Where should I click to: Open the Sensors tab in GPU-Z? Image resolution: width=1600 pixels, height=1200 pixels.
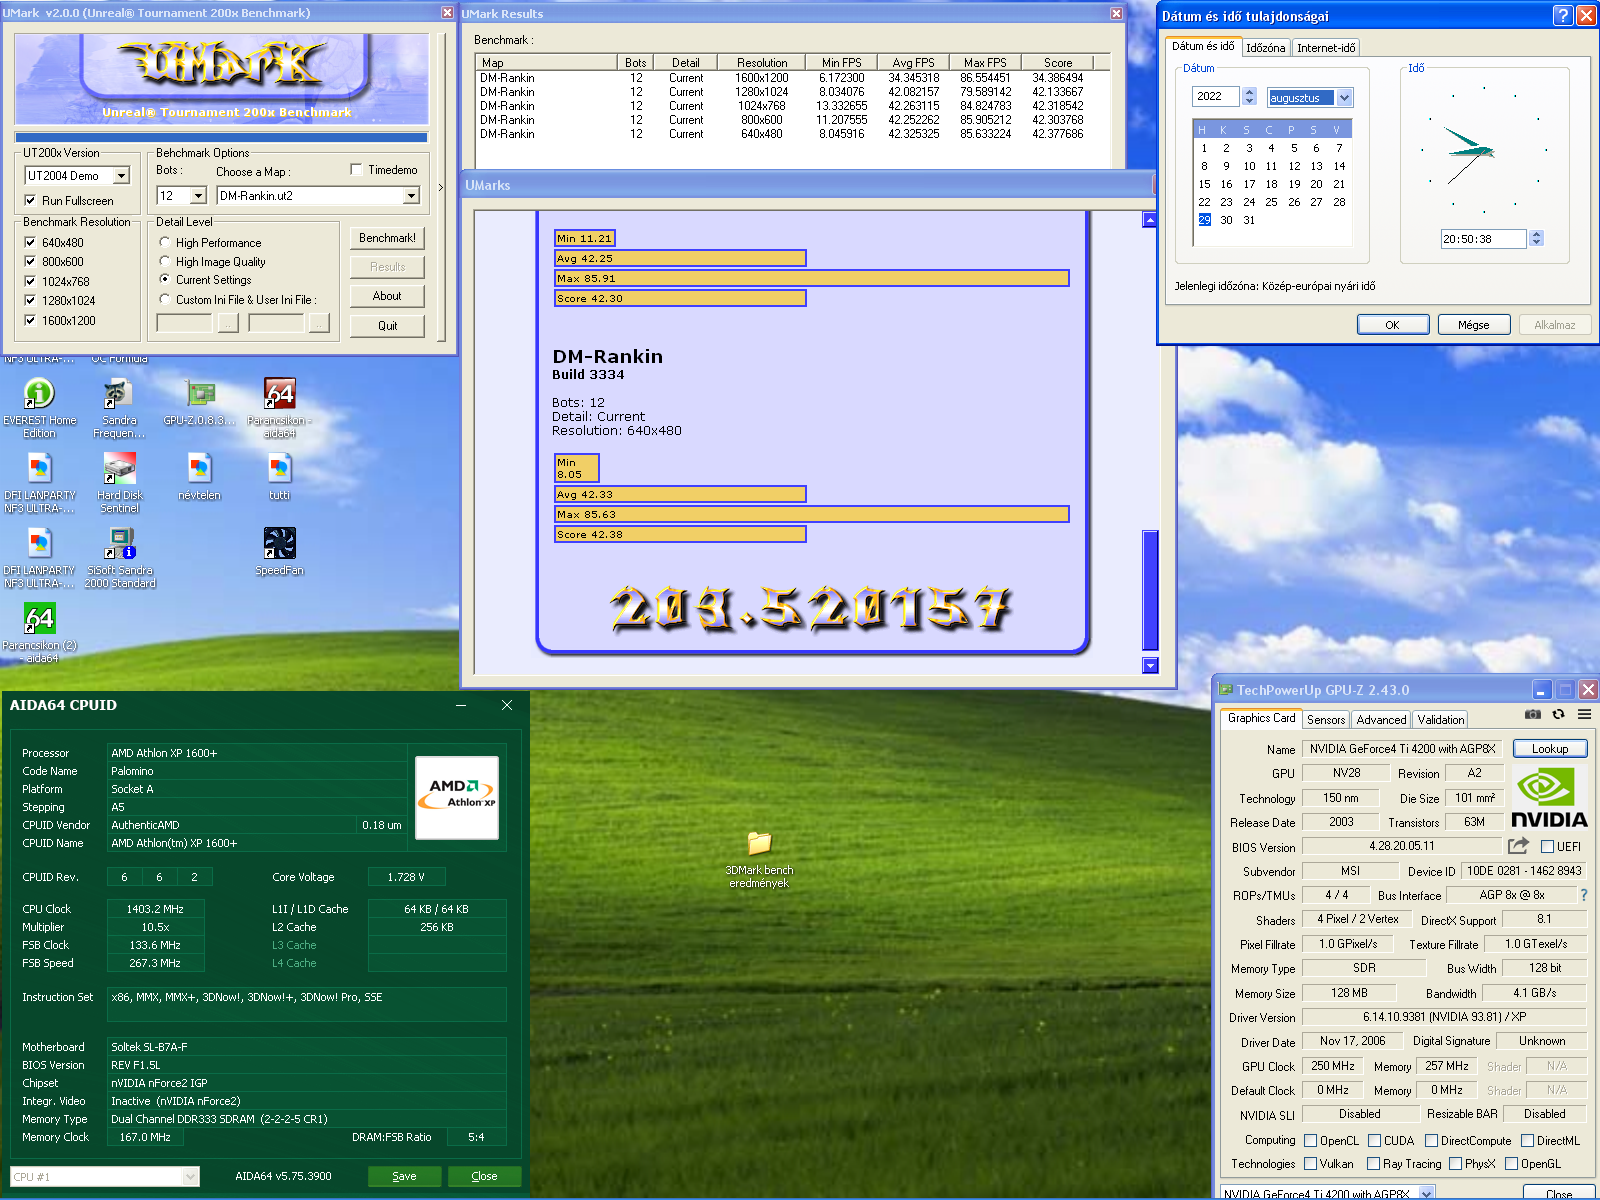pos(1326,719)
